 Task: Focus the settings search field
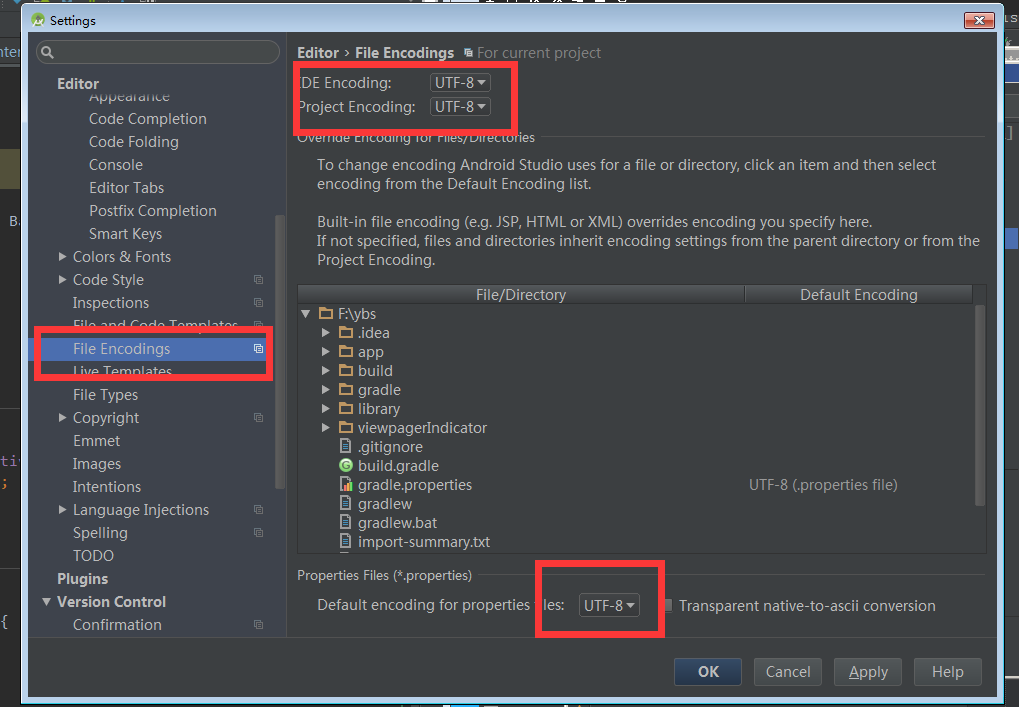point(158,53)
